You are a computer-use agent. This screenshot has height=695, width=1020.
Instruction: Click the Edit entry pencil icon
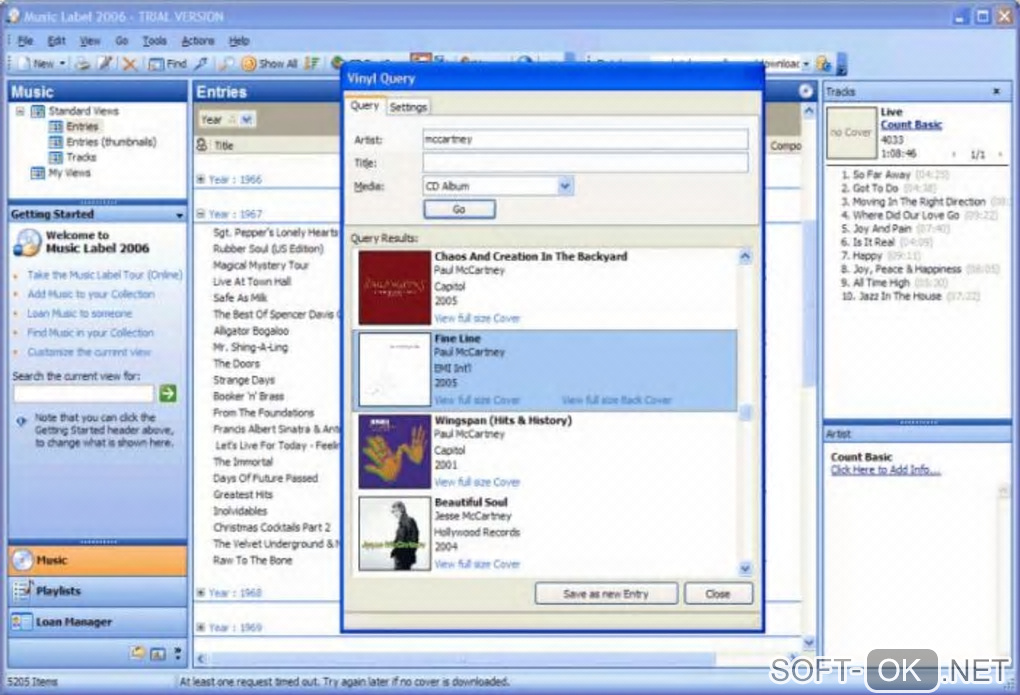[105, 64]
